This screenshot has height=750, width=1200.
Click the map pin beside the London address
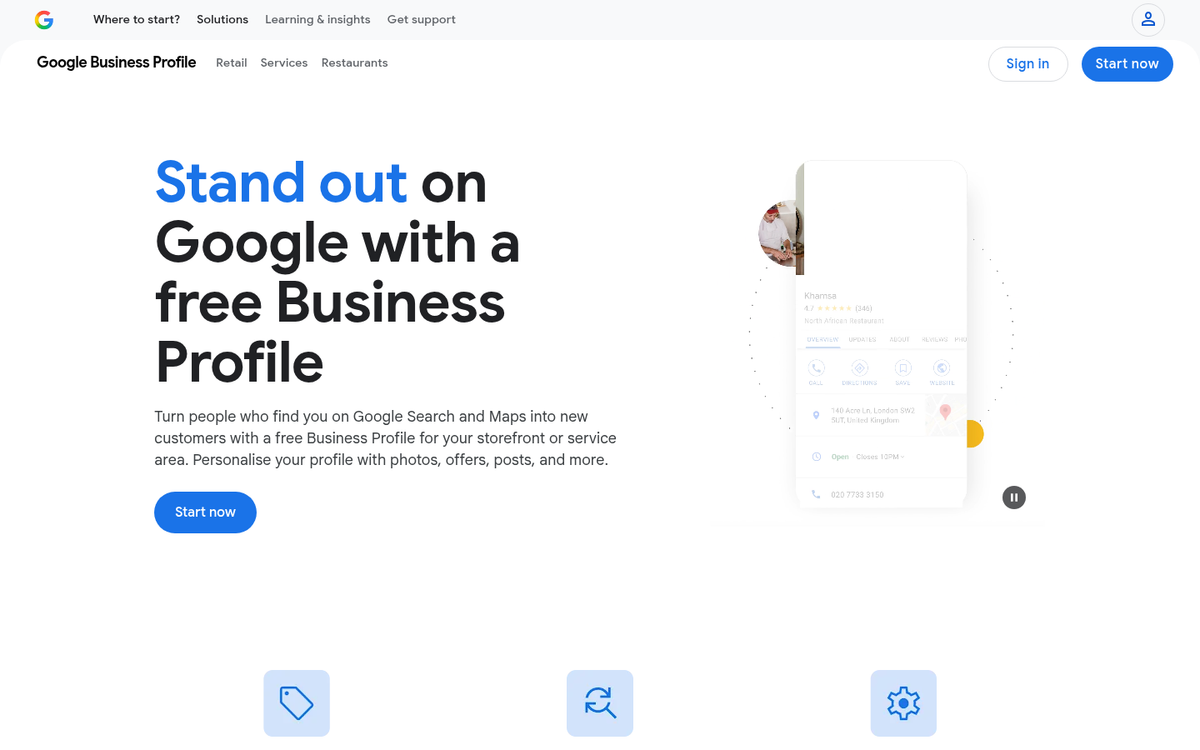point(816,414)
